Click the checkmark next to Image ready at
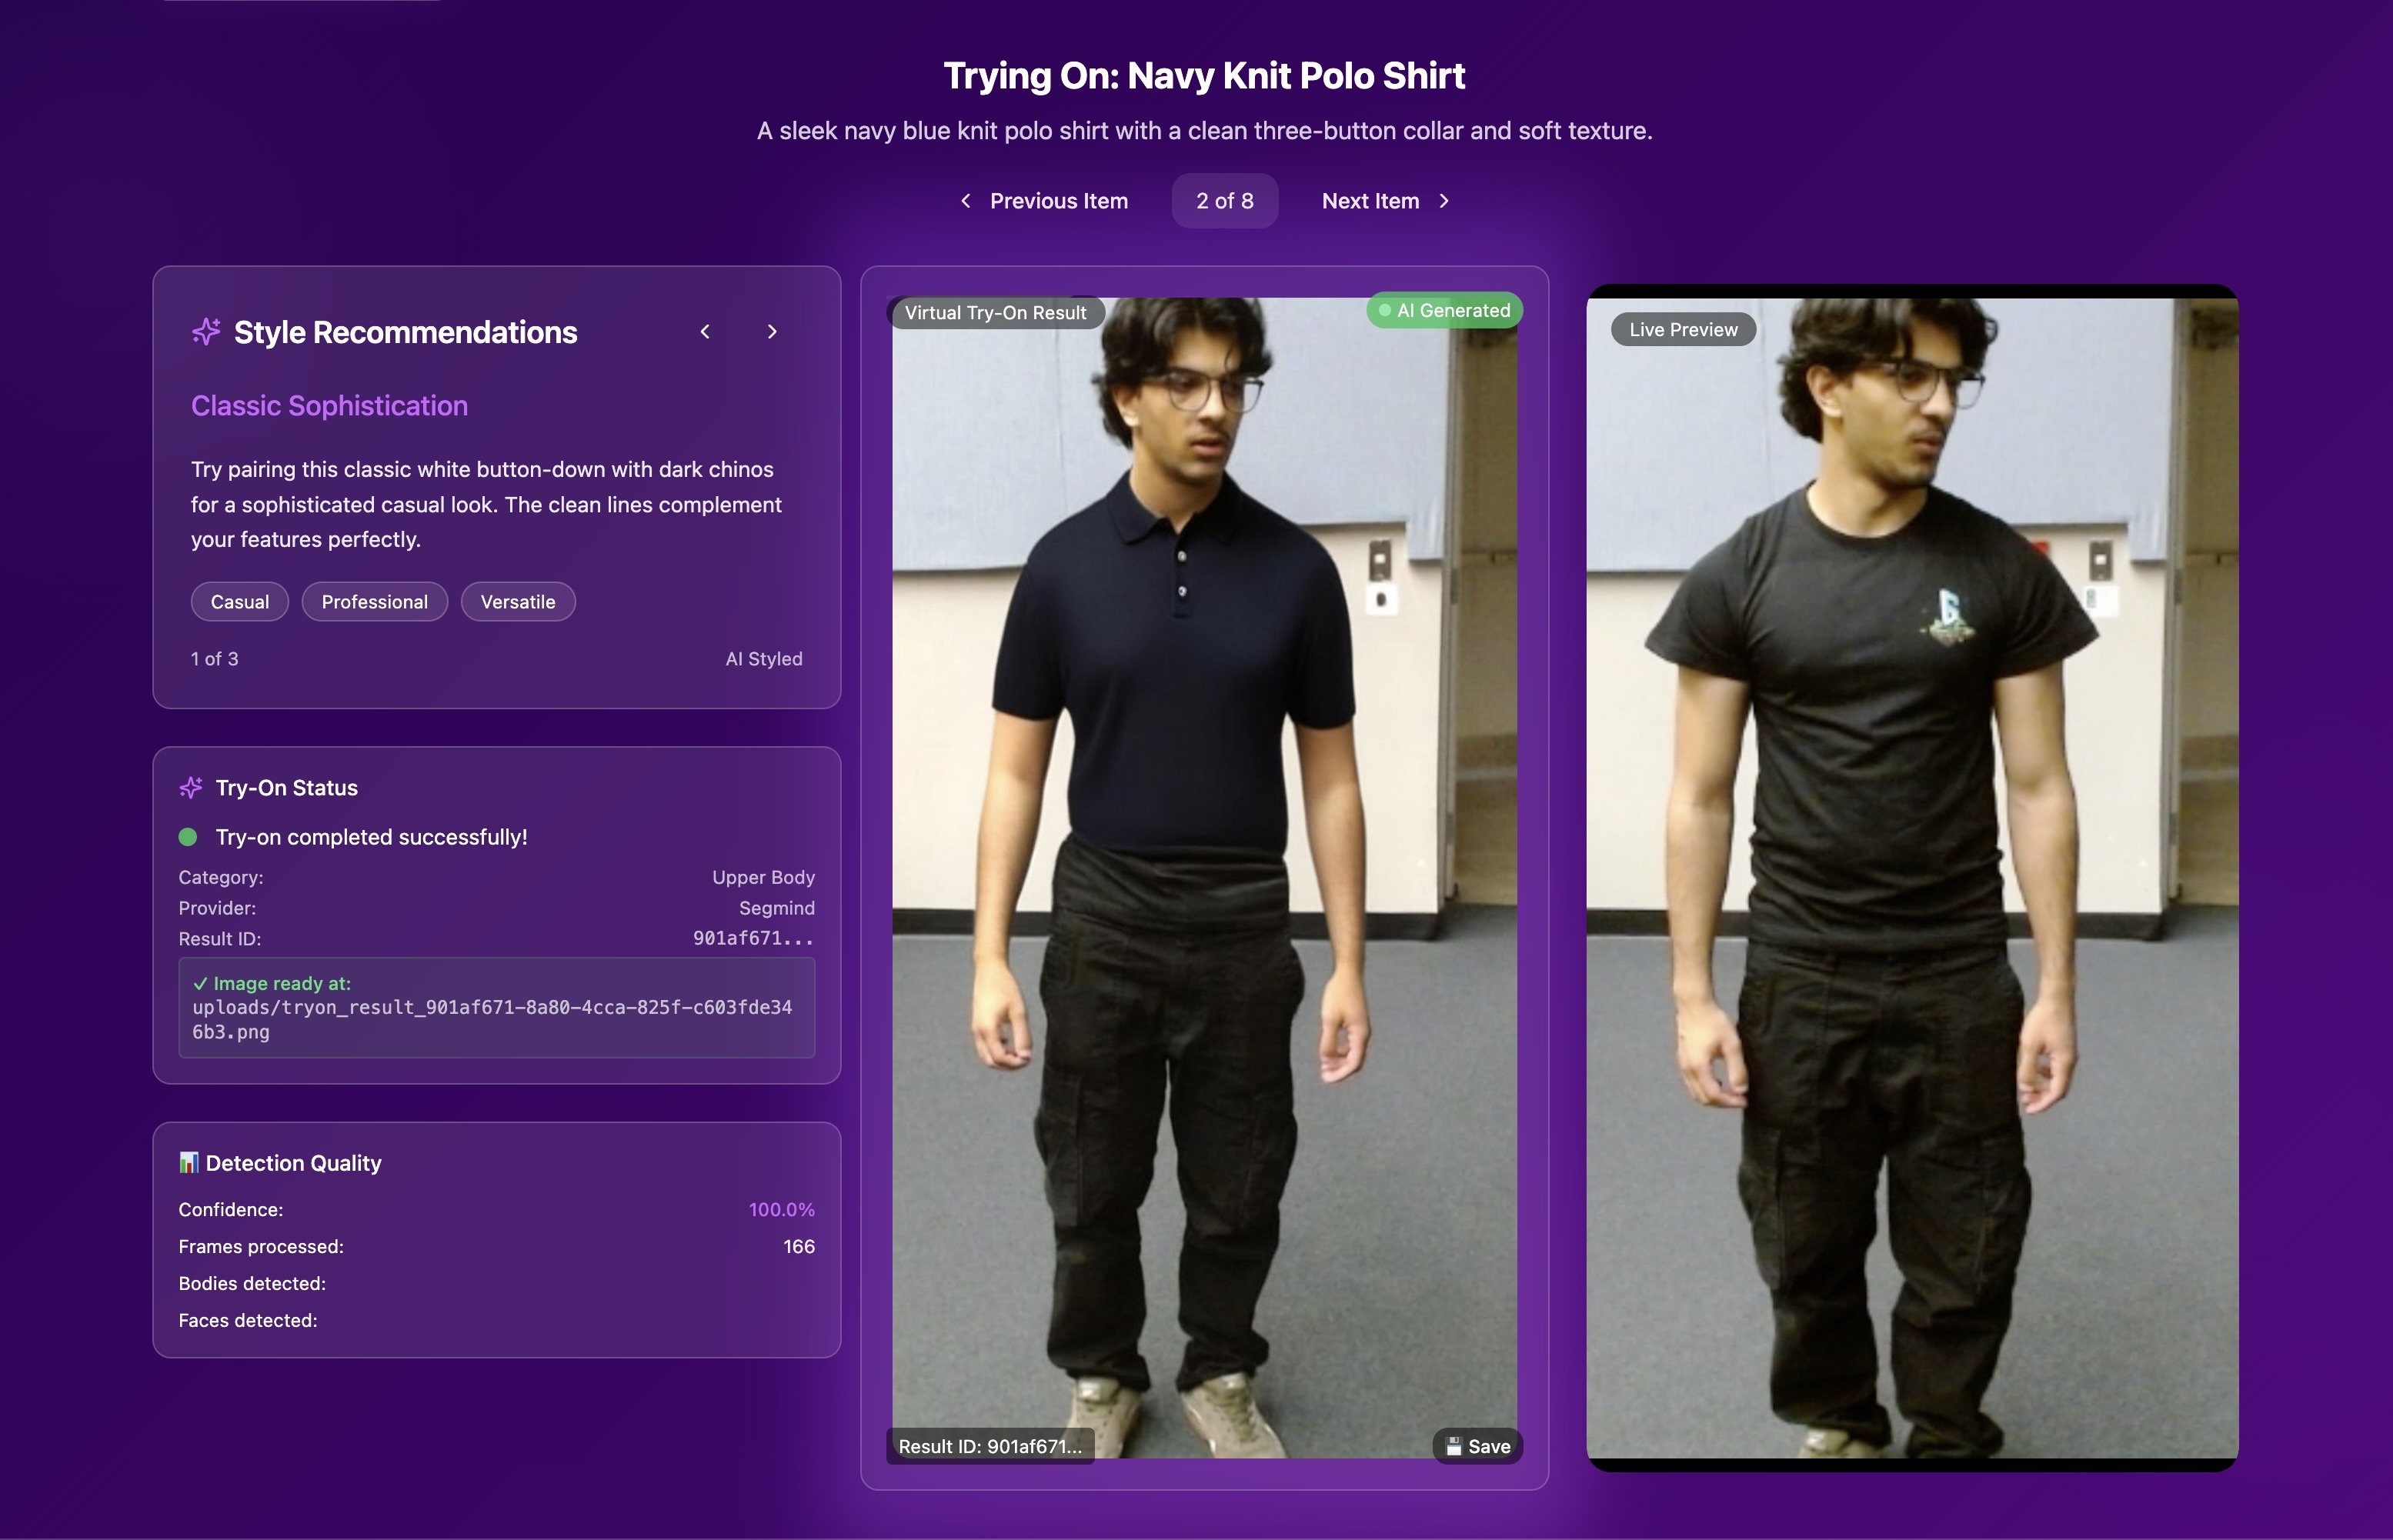This screenshot has width=2393, height=1540. [x=200, y=984]
